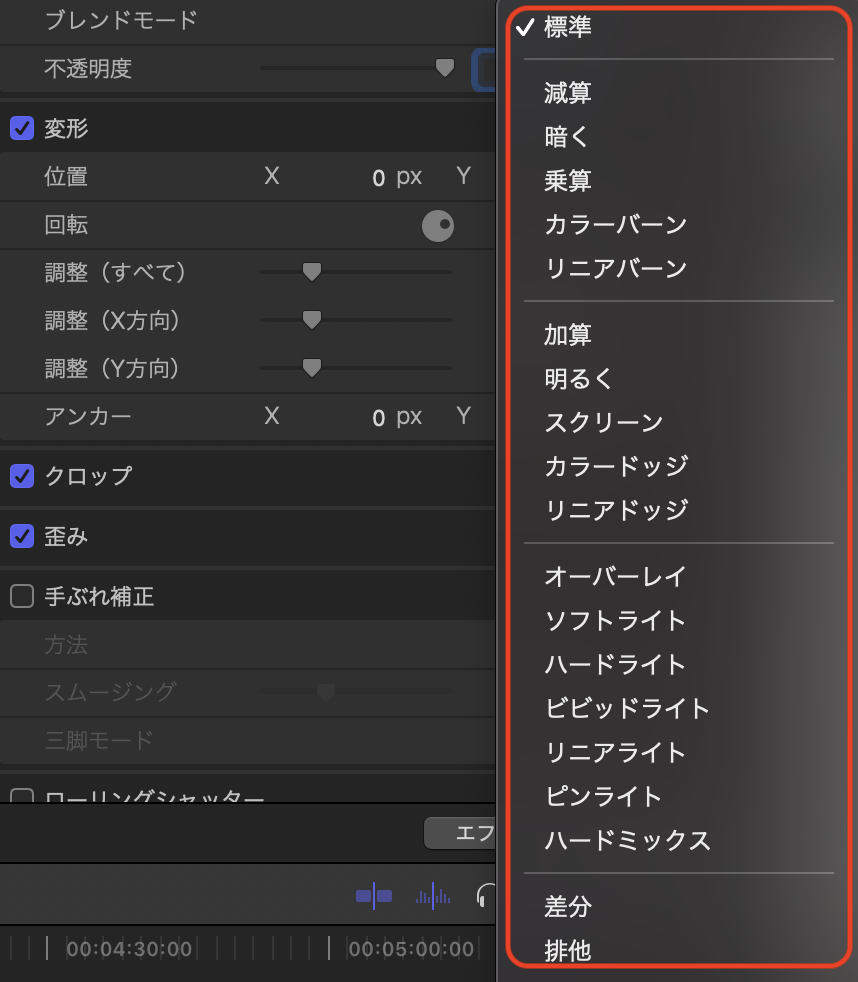Click the 手ぶれ補正 section header text
This screenshot has height=982, width=858.
(x=99, y=596)
